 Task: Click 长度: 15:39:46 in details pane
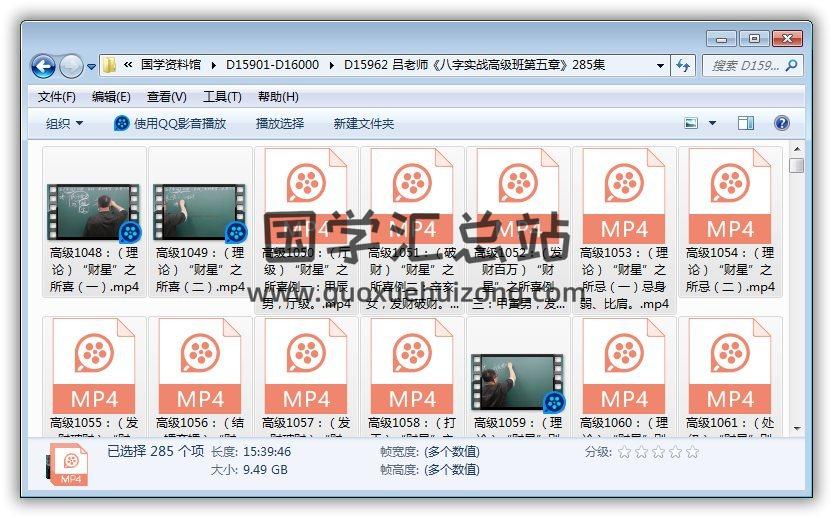[x=251, y=452]
